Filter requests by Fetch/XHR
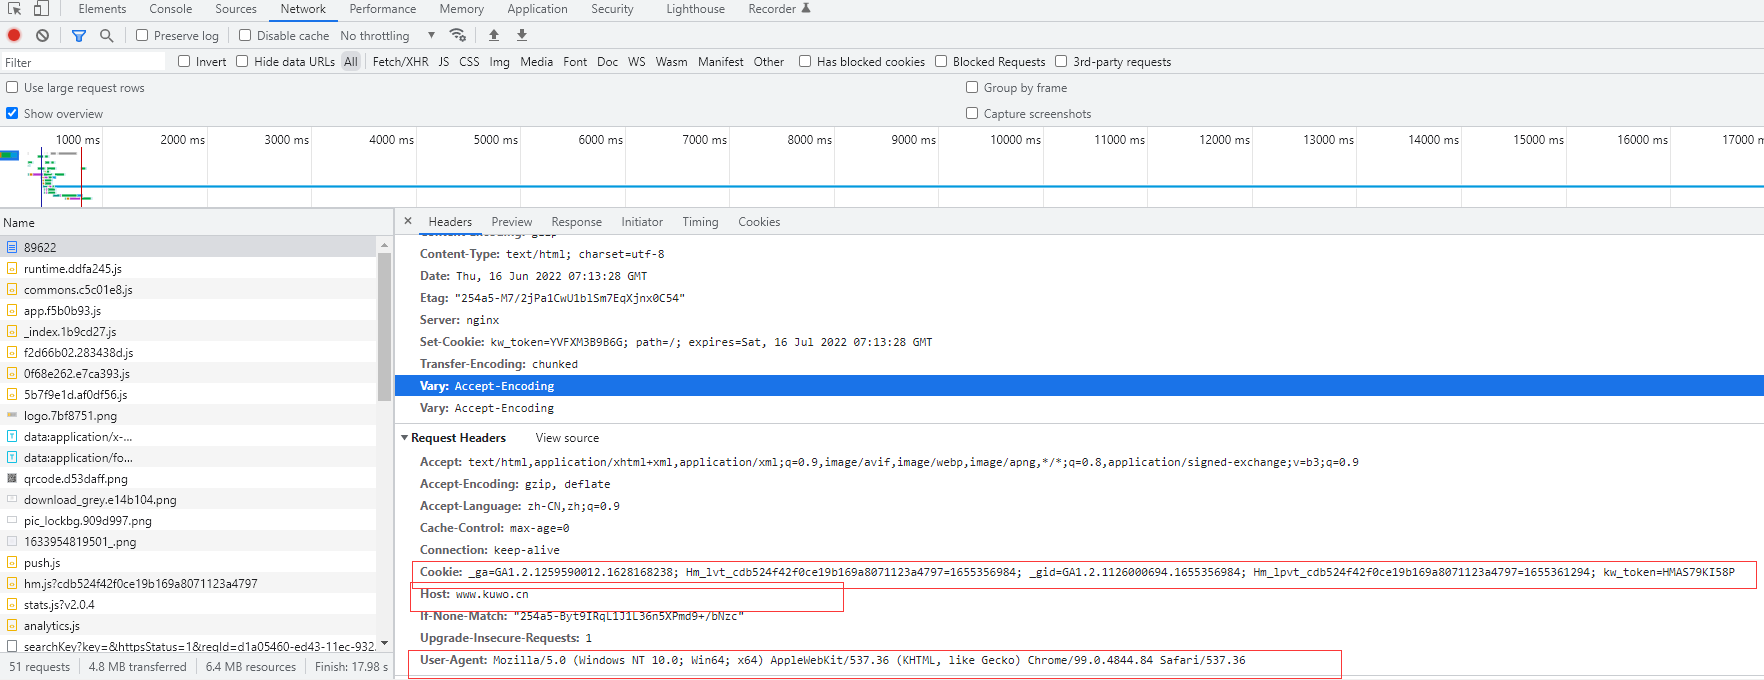The width and height of the screenshot is (1764, 680). 400,62
